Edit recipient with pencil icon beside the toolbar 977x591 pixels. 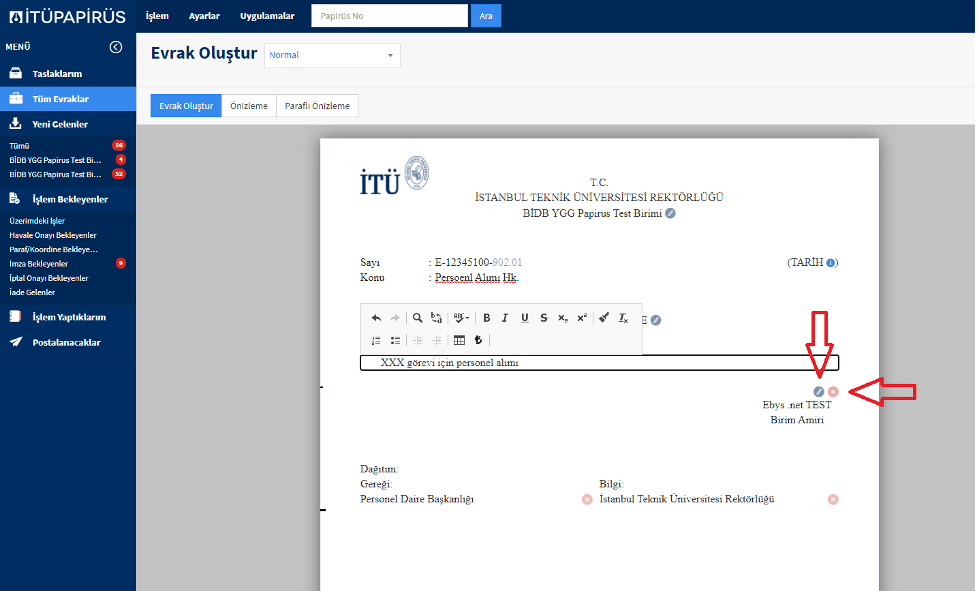(x=656, y=320)
